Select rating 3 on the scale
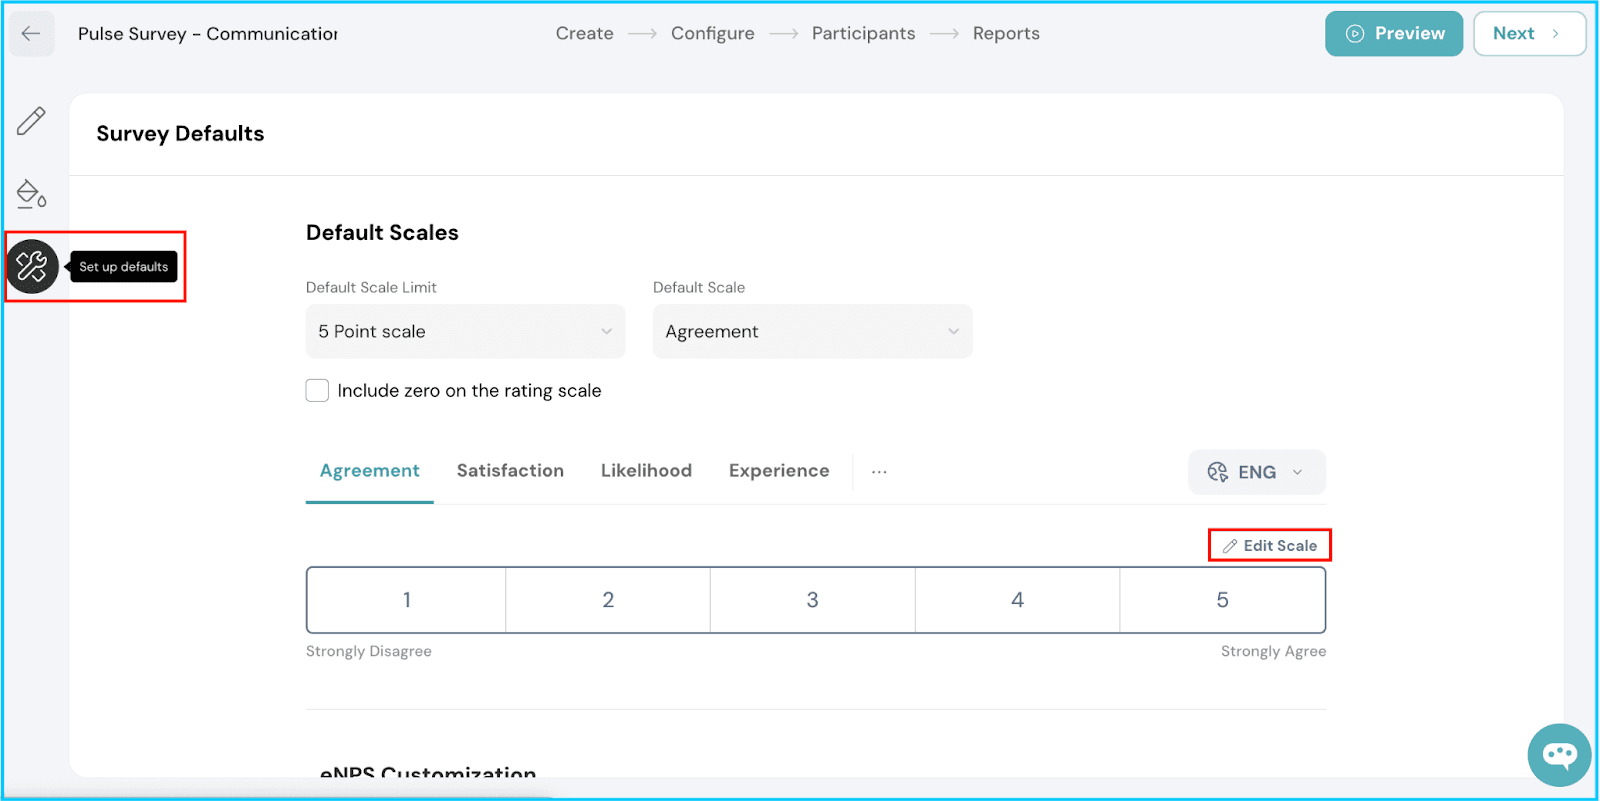Screen dimensions: 1600x801 pos(812,600)
